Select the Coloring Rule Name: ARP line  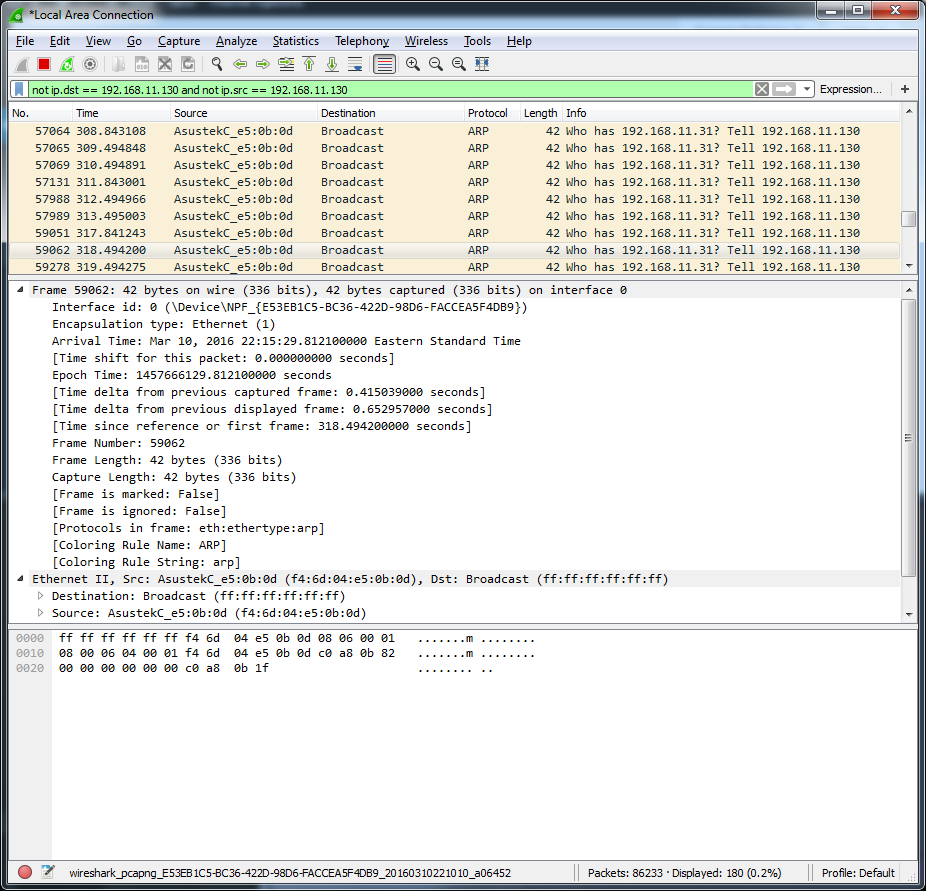tap(139, 545)
